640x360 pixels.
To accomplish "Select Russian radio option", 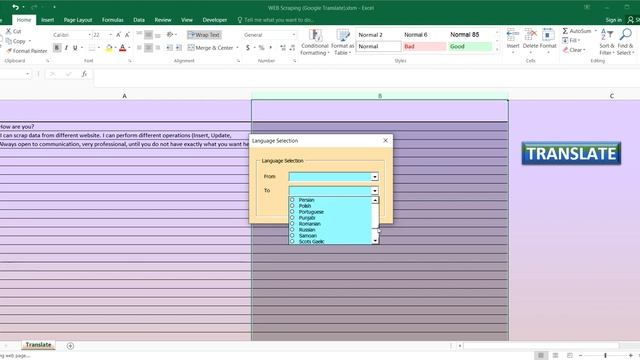I will (x=292, y=230).
